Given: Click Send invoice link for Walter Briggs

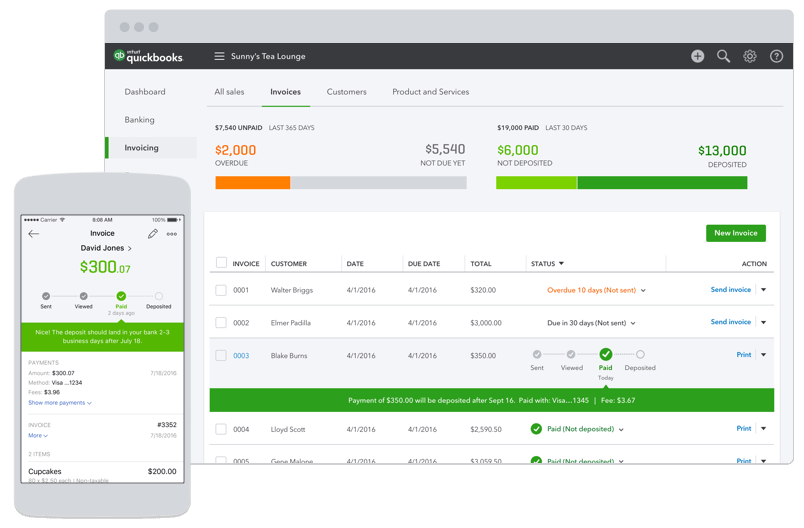Looking at the screenshot, I should pyautogui.click(x=730, y=290).
